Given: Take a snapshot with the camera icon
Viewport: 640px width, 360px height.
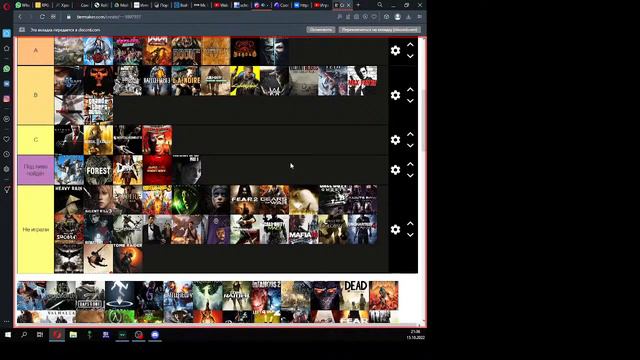Looking at the screenshot, I should (x=356, y=17).
